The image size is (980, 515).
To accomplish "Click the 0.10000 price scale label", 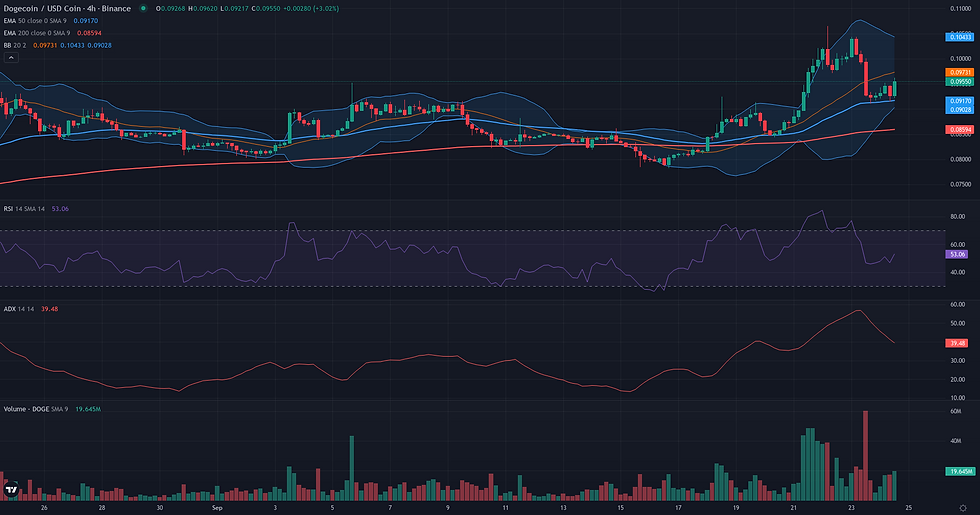I will point(960,59).
